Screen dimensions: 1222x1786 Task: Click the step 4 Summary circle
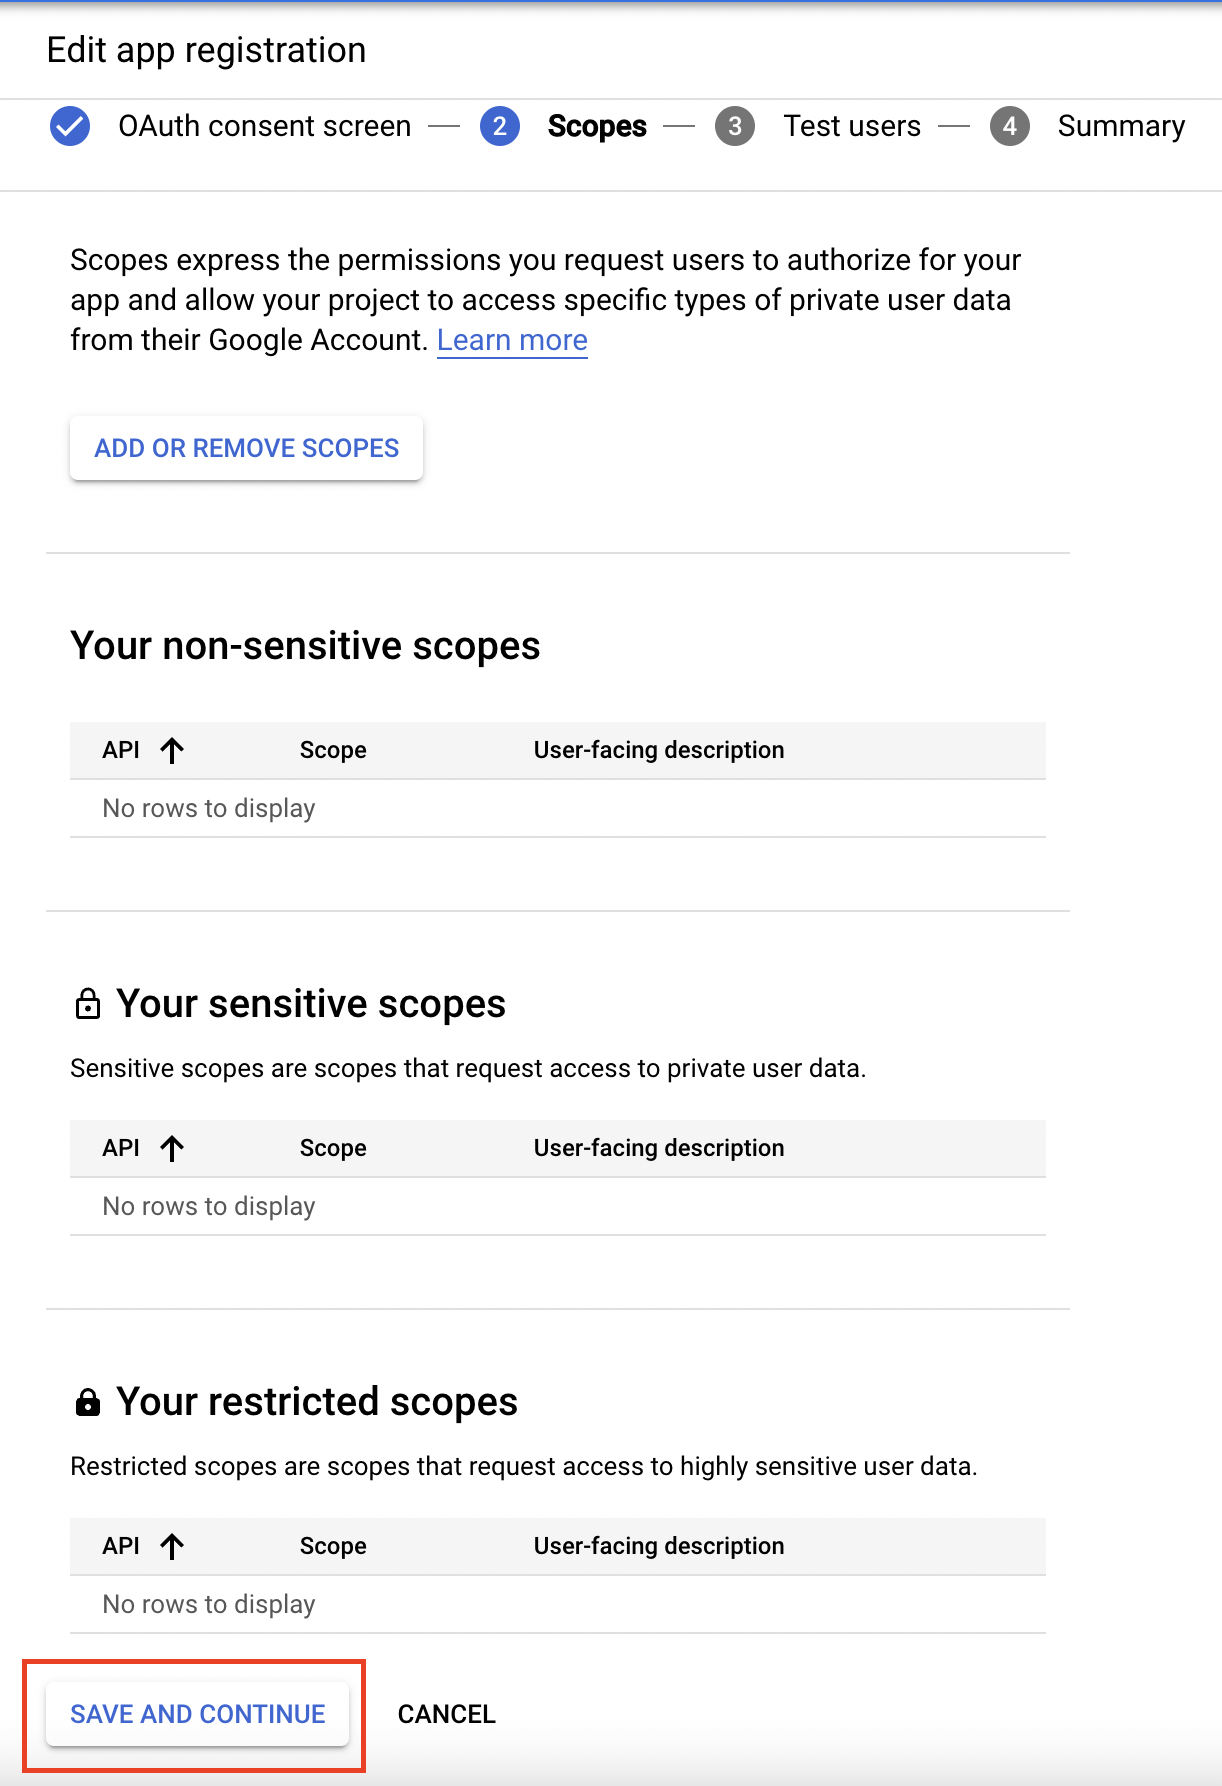(x=1010, y=126)
